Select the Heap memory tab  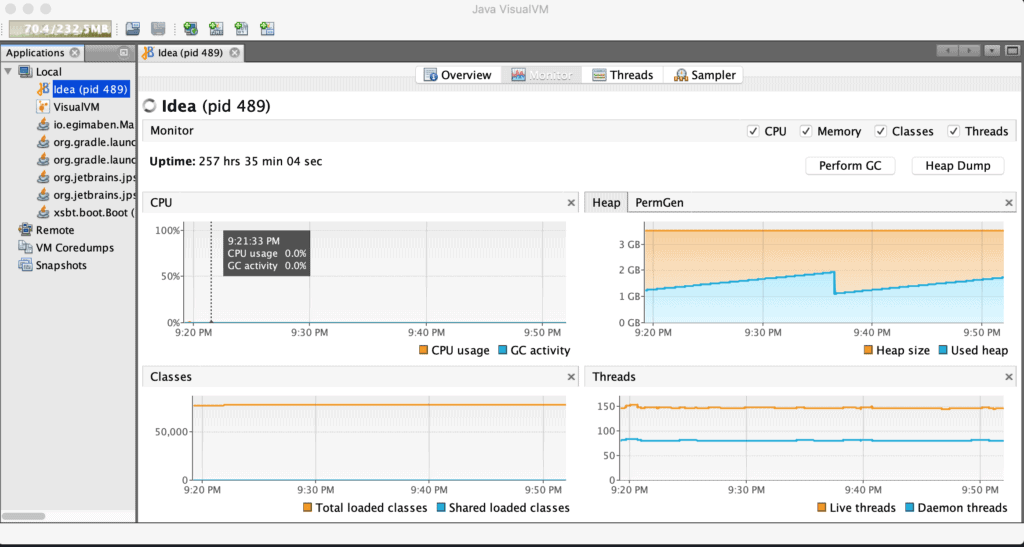[x=606, y=202]
